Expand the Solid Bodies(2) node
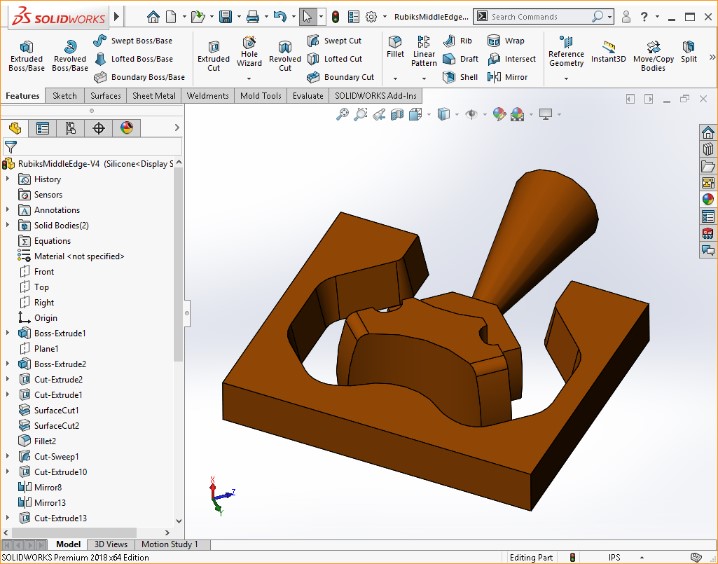Viewport: 718px width, 564px height. pyautogui.click(x=7, y=225)
